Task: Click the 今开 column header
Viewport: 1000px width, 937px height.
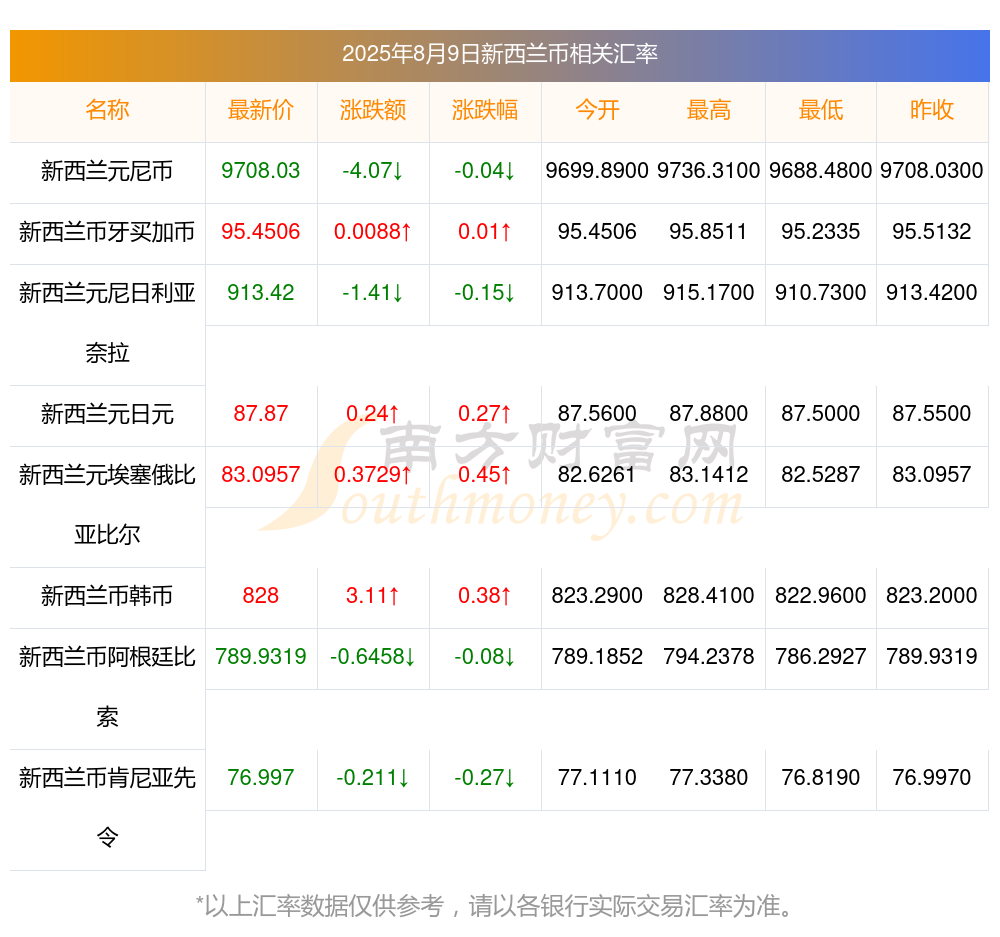Action: (597, 110)
